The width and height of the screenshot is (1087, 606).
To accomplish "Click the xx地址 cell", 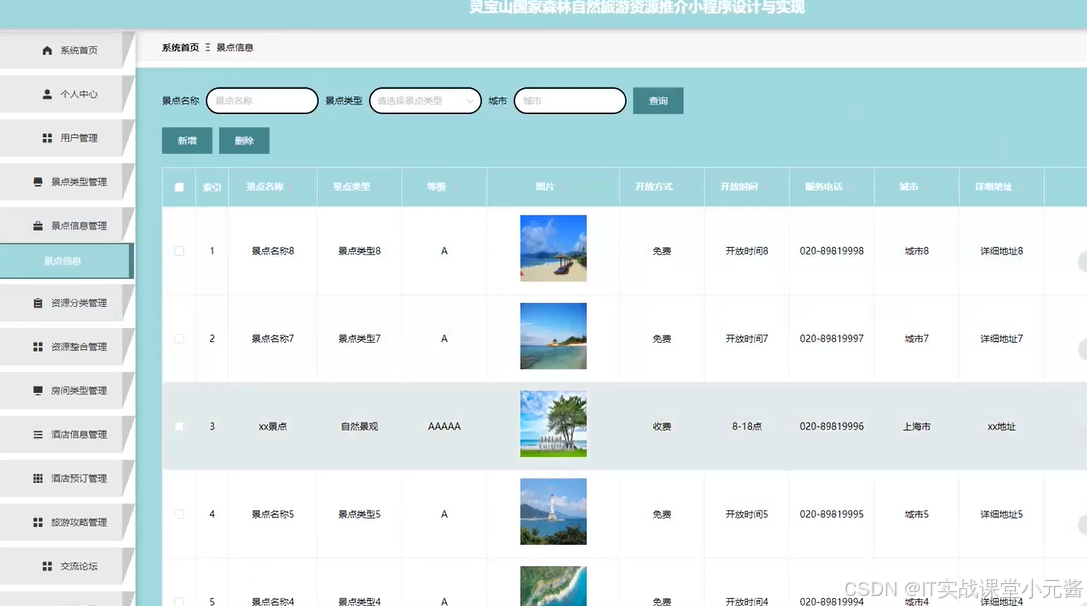I will 1002,426.
